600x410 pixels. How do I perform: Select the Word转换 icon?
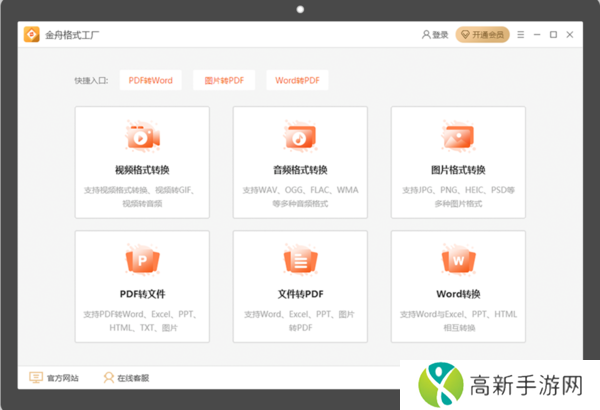coord(458,261)
